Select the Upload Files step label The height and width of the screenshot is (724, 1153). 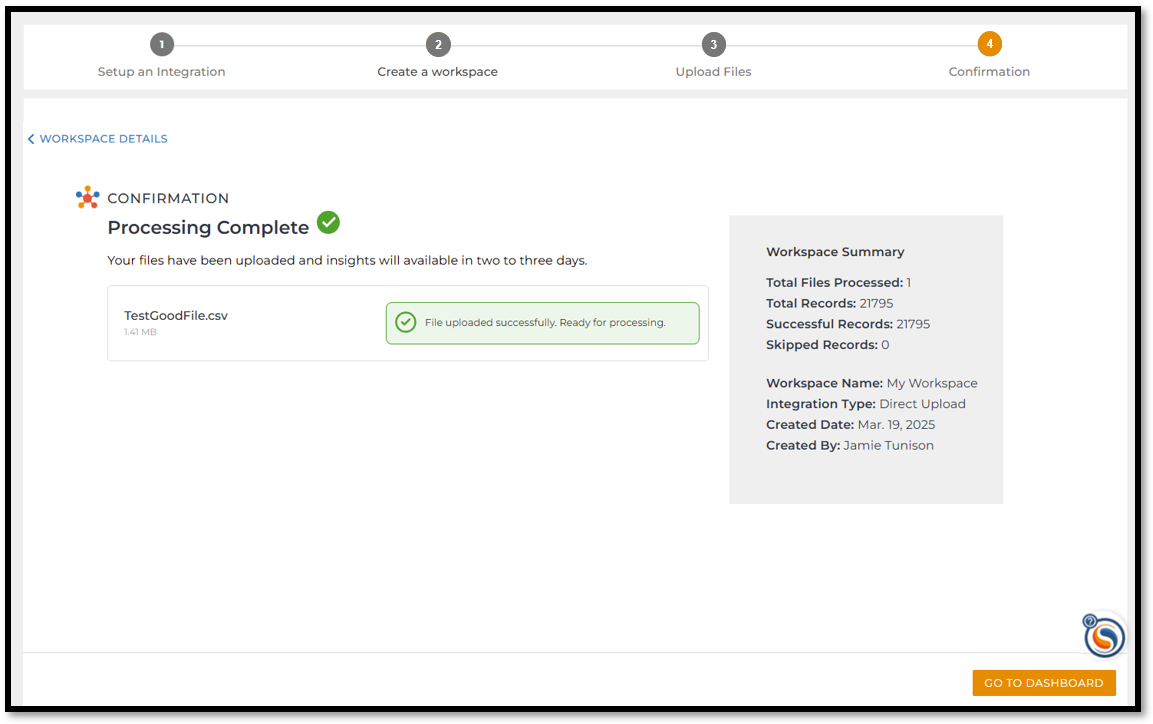point(713,71)
